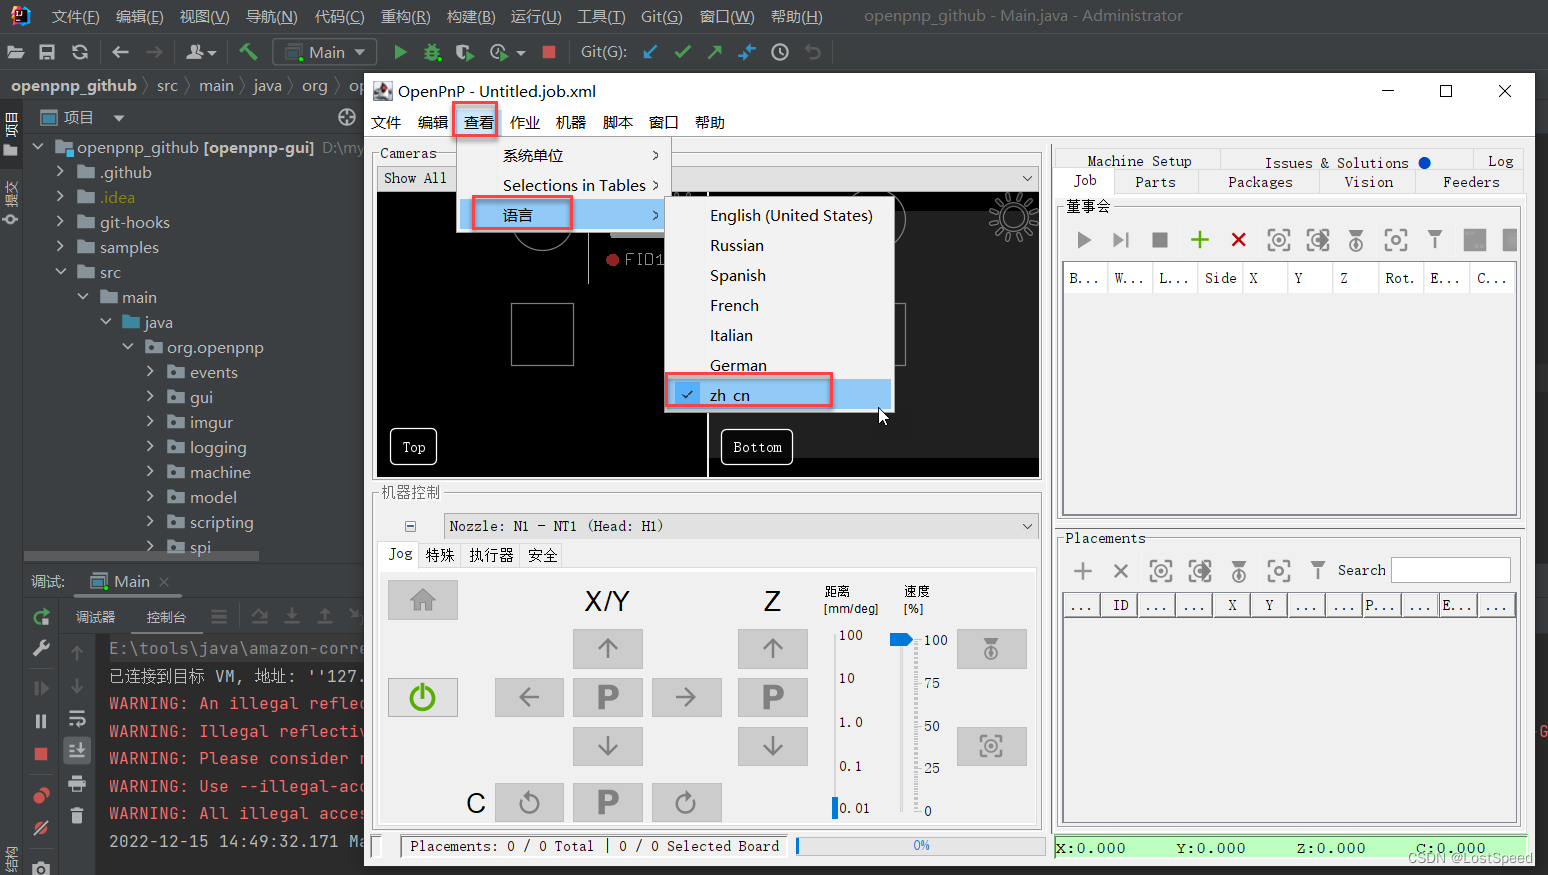1548x875 pixels.
Task: Click the sync refresh icon in IntelliJ toolbar
Action: (80, 52)
